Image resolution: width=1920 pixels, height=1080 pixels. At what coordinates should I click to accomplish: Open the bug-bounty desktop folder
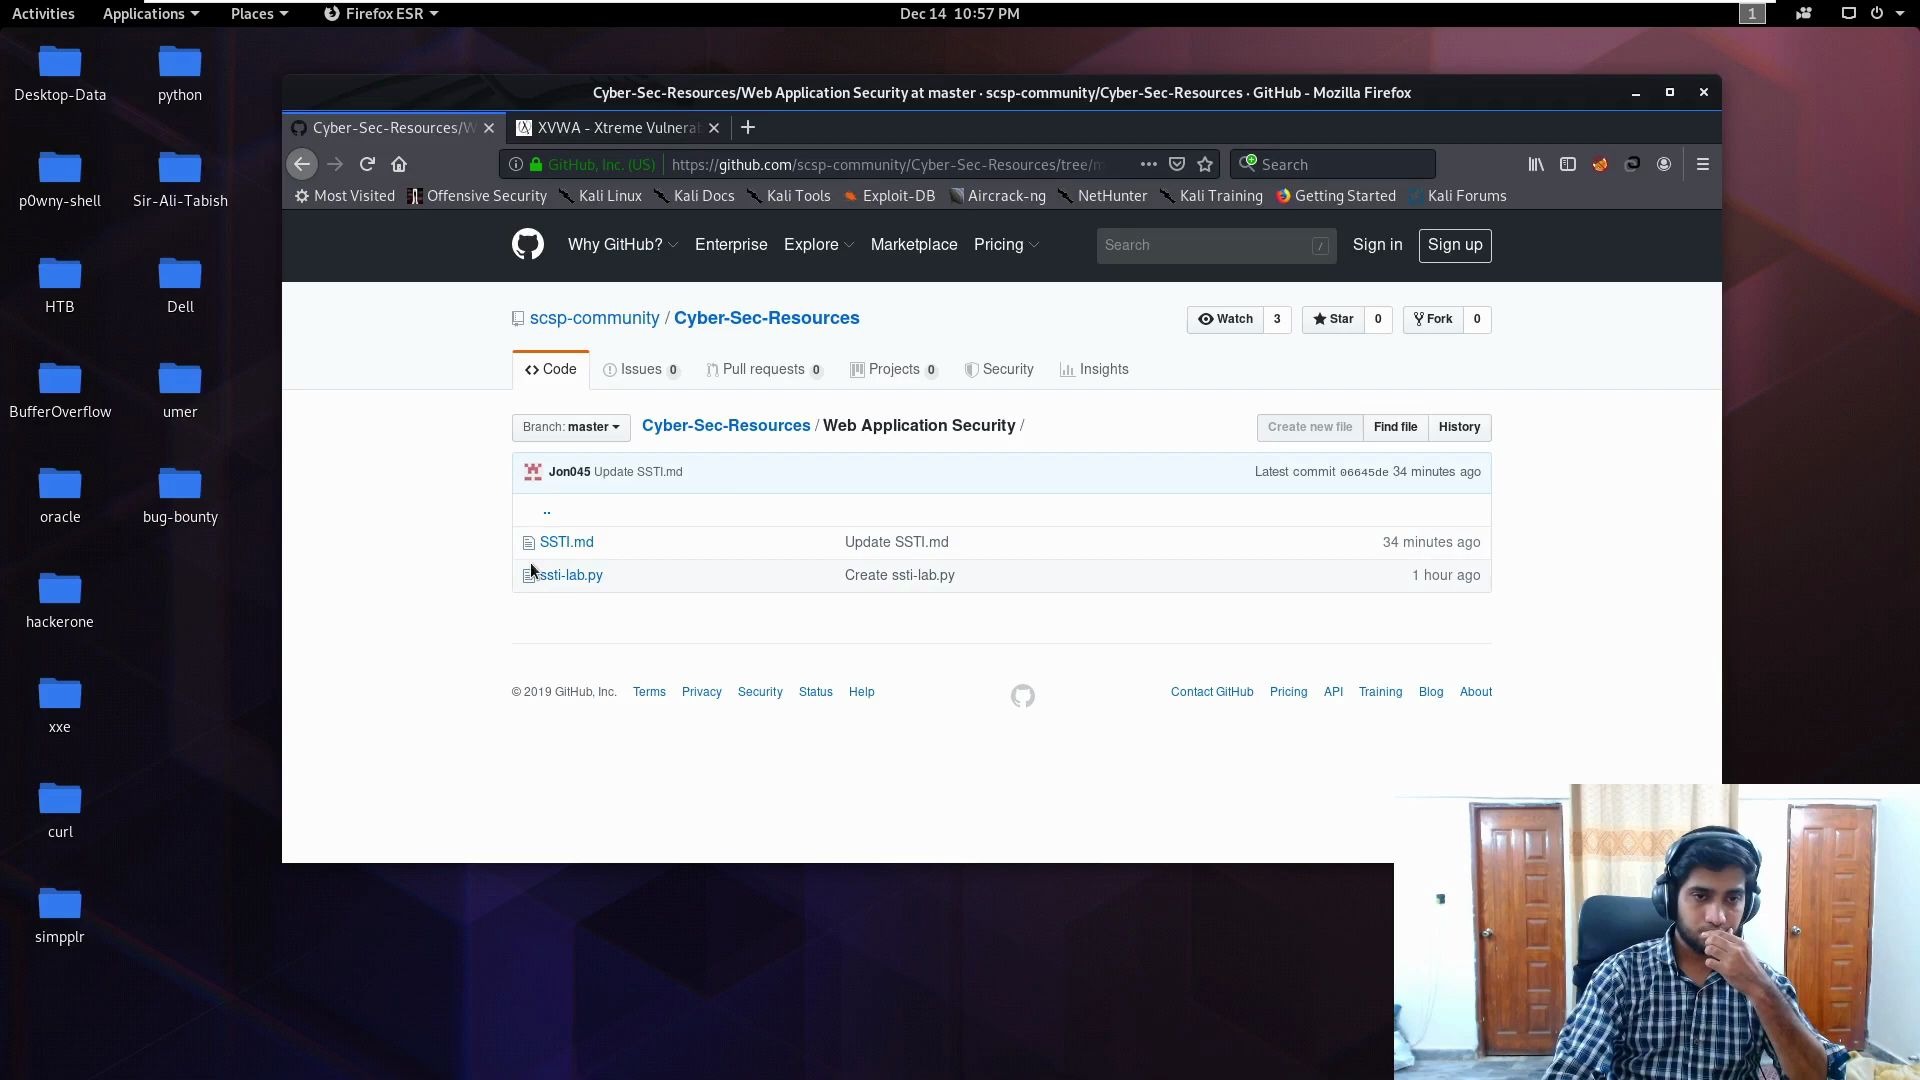click(x=180, y=495)
